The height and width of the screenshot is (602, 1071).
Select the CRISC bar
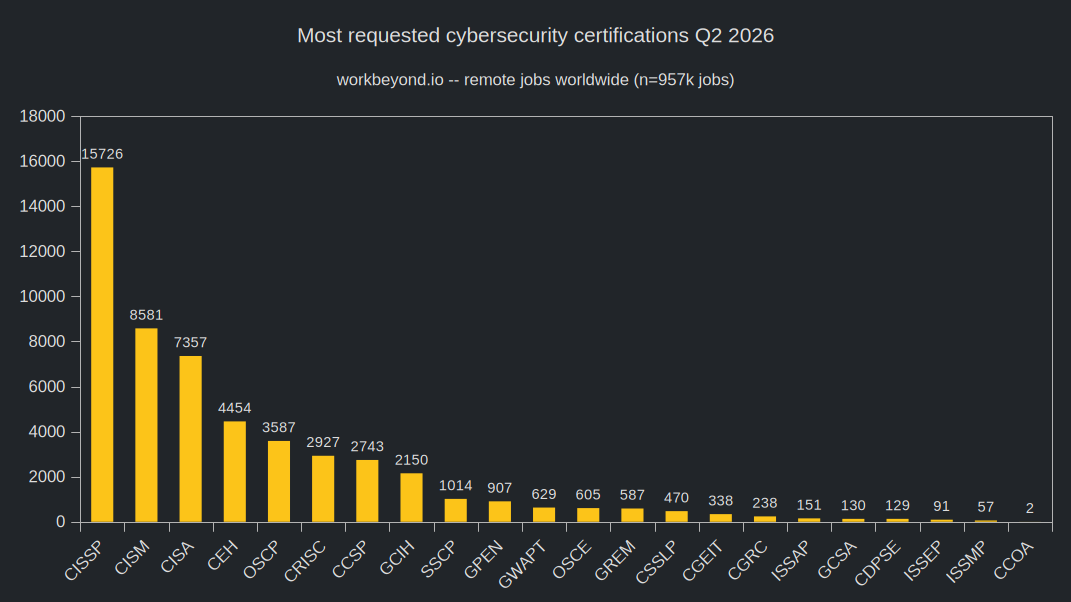pyautogui.click(x=323, y=489)
